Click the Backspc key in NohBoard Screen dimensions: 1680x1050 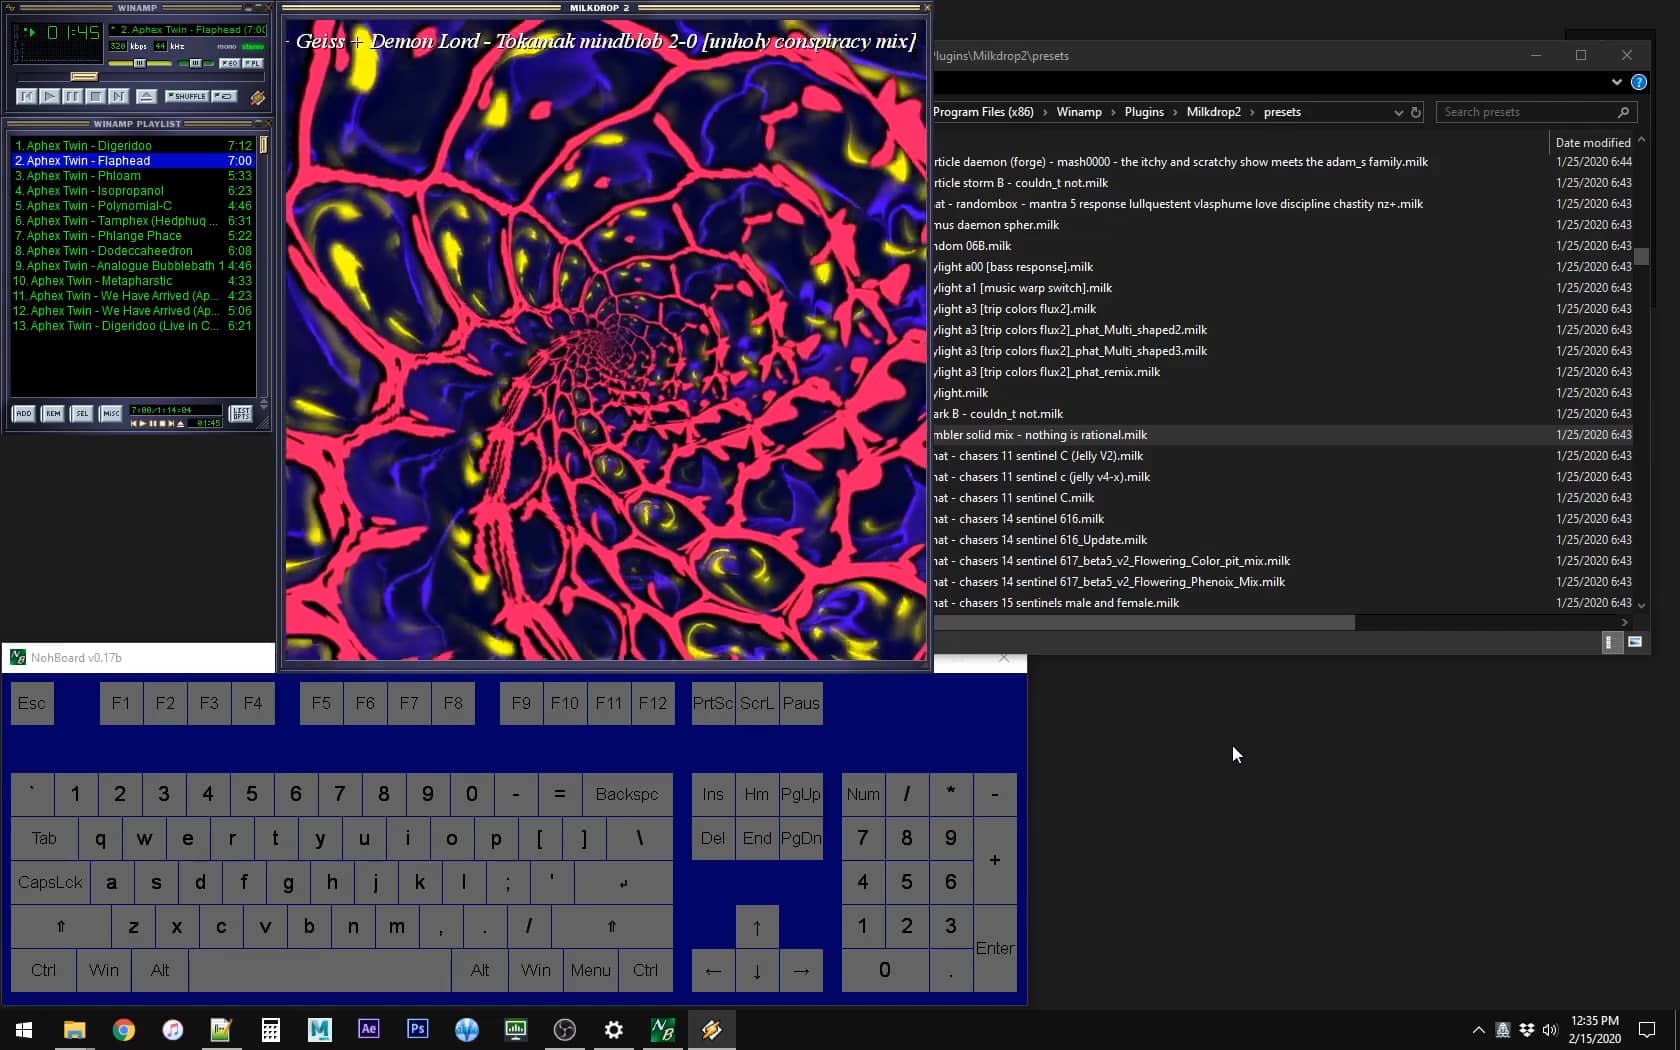[627, 794]
